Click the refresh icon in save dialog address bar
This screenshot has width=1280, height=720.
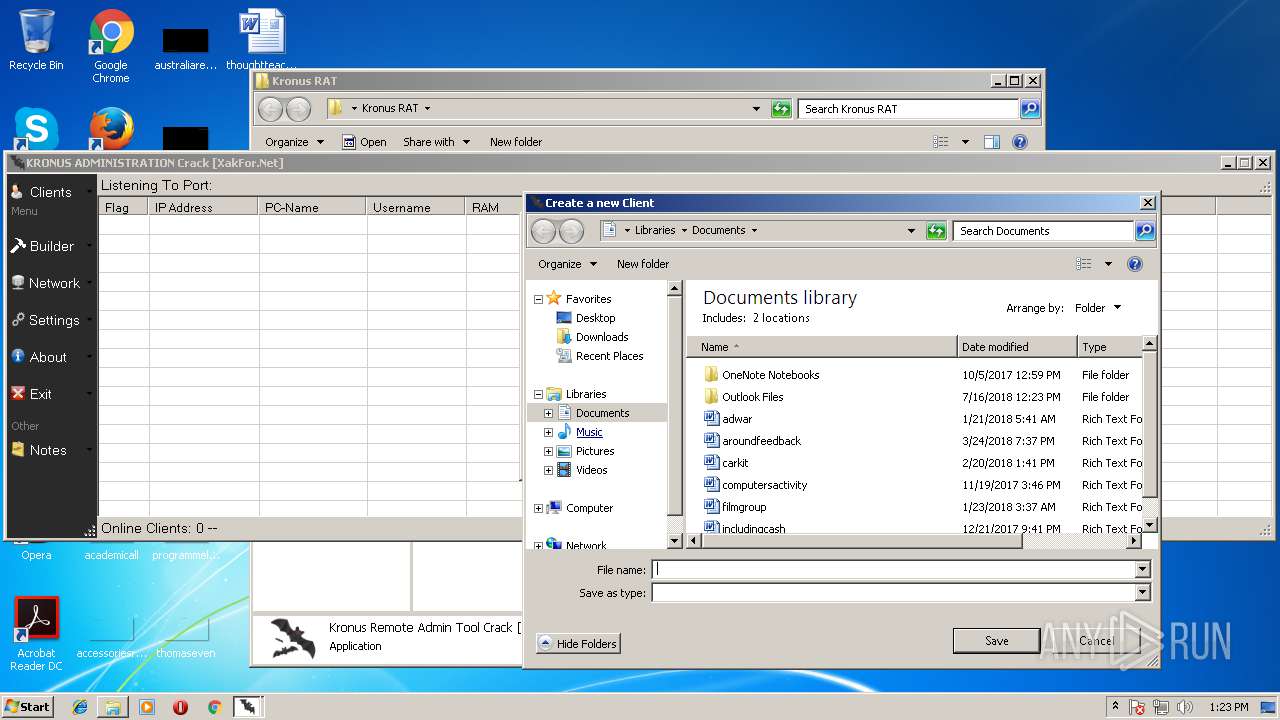(x=936, y=231)
